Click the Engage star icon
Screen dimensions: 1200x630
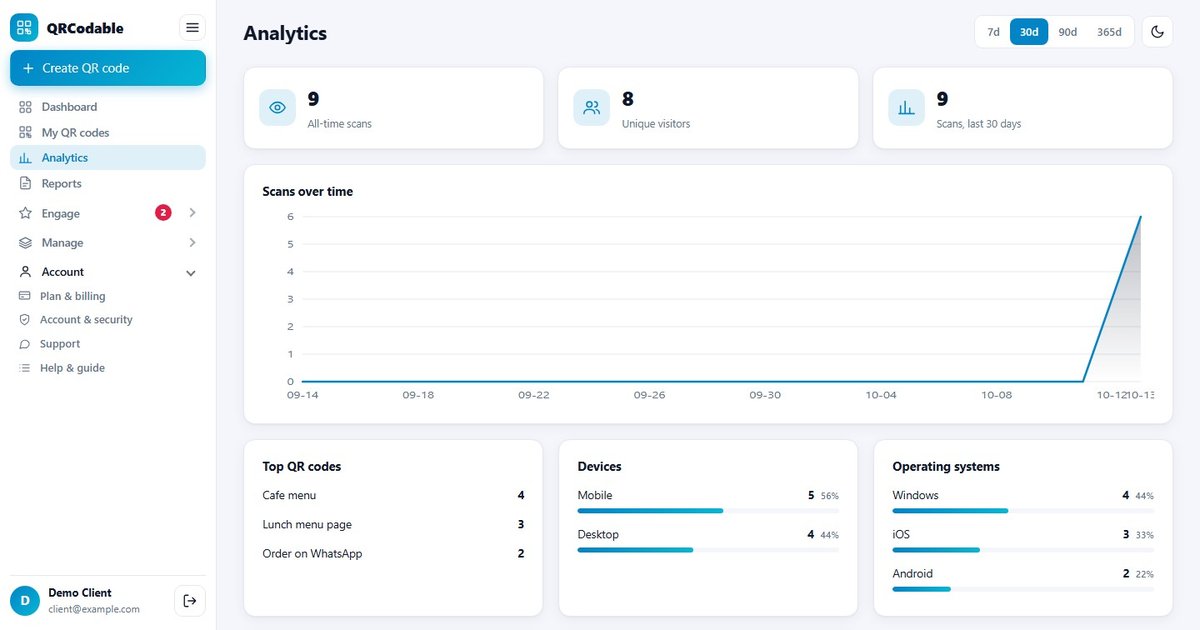pos(26,213)
